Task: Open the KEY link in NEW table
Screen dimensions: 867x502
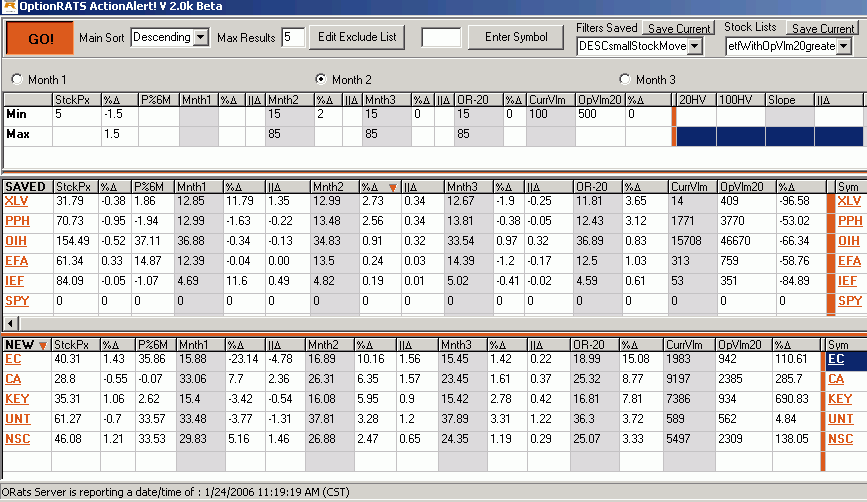Action: click(x=17, y=399)
